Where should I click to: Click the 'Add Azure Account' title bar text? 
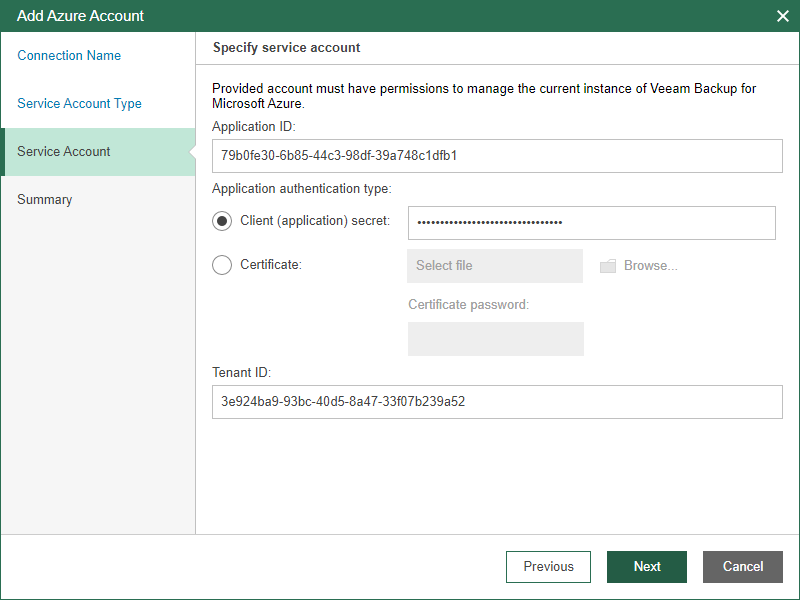81,16
